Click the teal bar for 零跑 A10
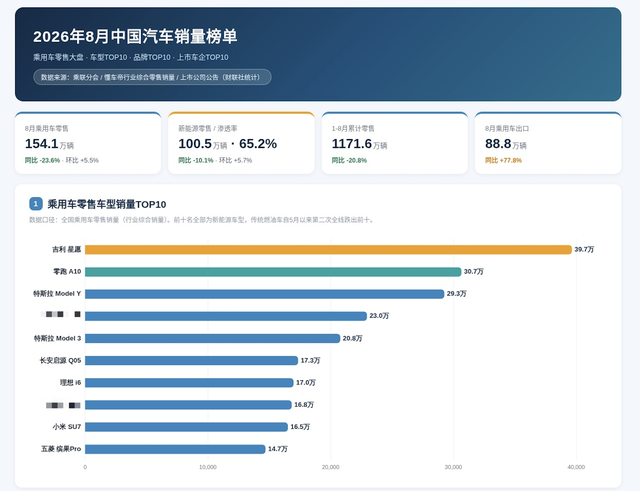640x491 pixels. tap(273, 272)
